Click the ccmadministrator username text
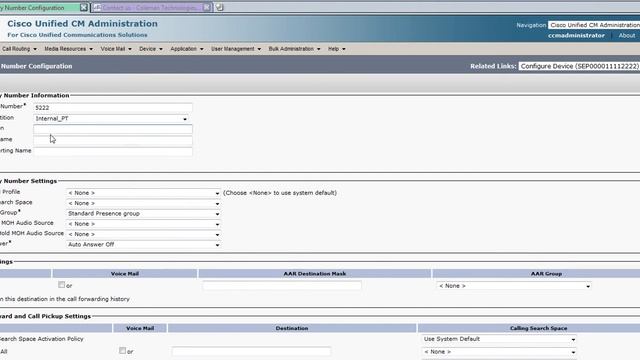640x360 pixels. (x=576, y=36)
